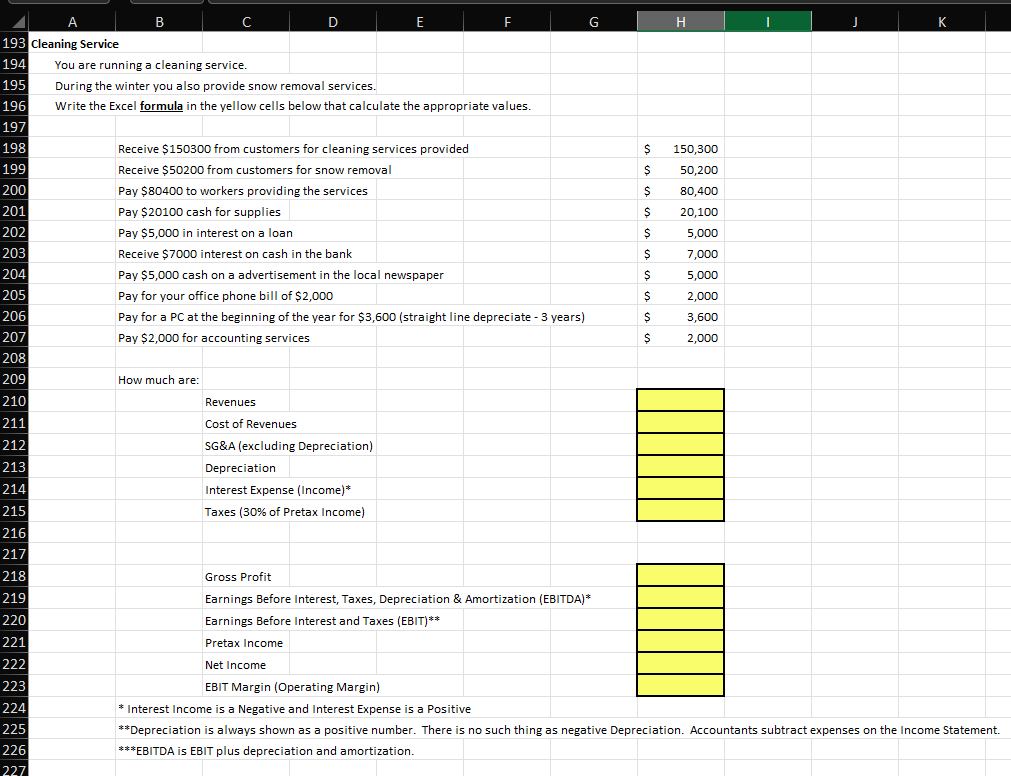Click the 'Taxes (30% of Pretax Income)' label
Image resolution: width=1011 pixels, height=776 pixels.
[284, 512]
